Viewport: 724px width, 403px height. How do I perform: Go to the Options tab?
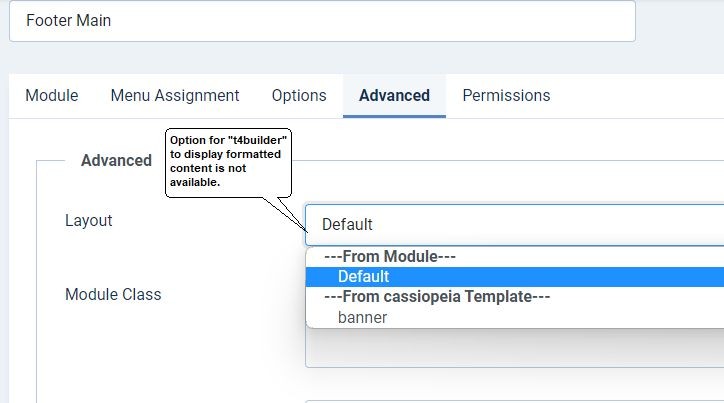[x=299, y=96]
